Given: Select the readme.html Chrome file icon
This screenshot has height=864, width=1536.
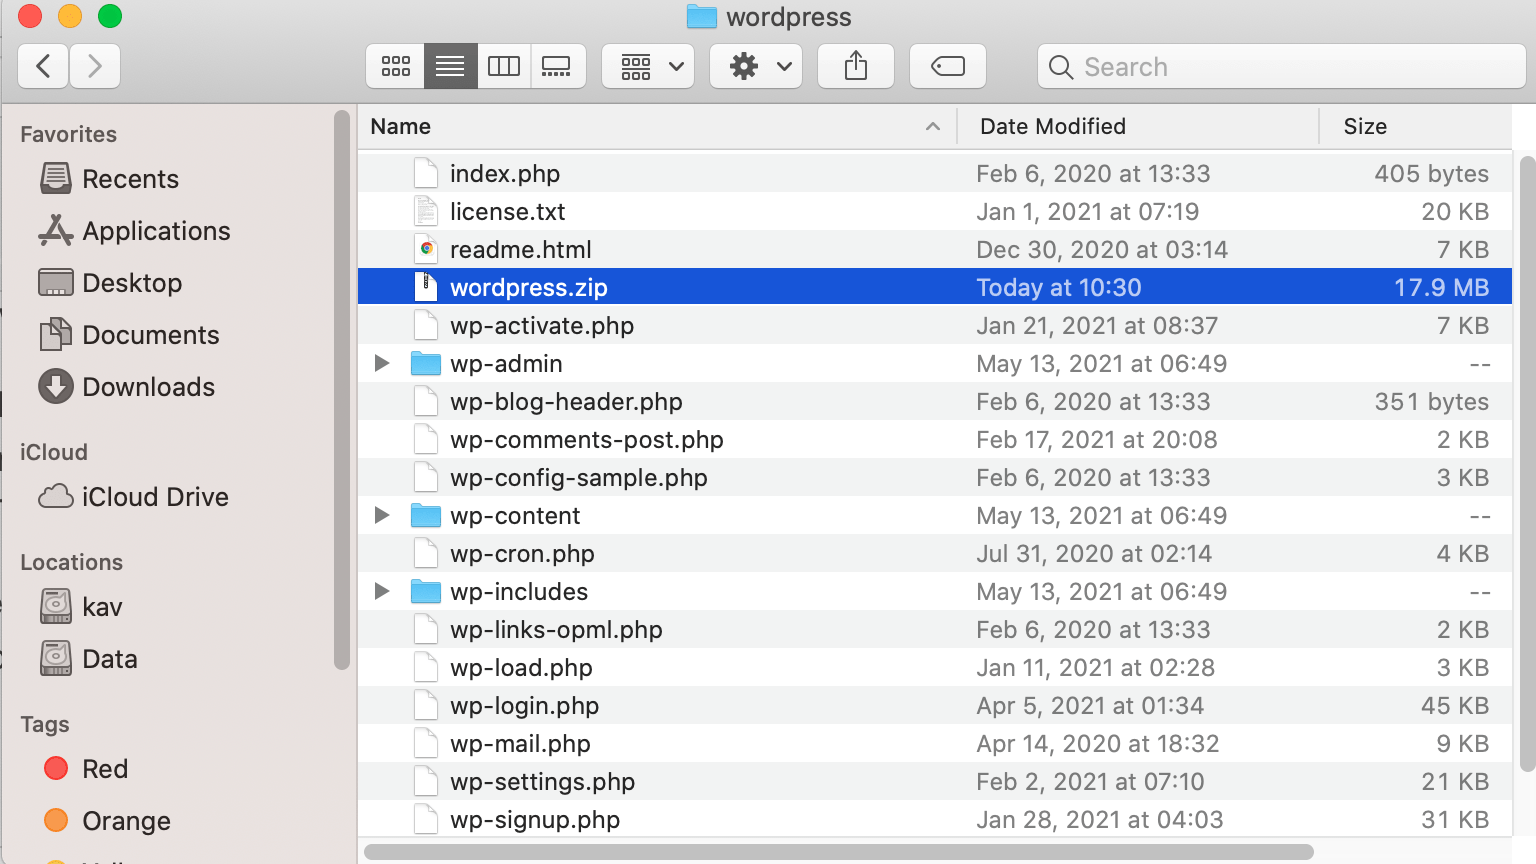Looking at the screenshot, I should tap(426, 250).
